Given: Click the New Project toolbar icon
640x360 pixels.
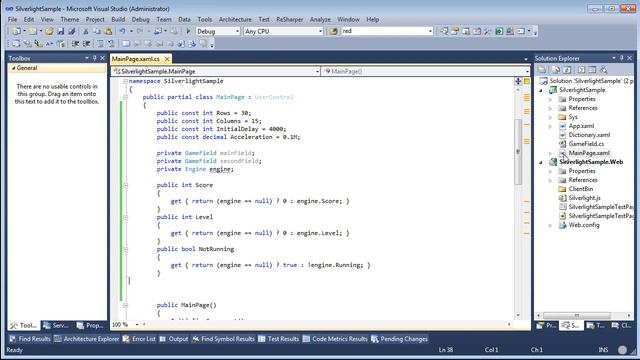Looking at the screenshot, I should [16, 31].
